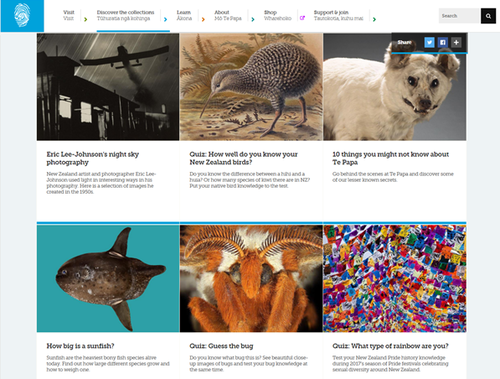Open 10 things about Te Papa article

point(391,158)
